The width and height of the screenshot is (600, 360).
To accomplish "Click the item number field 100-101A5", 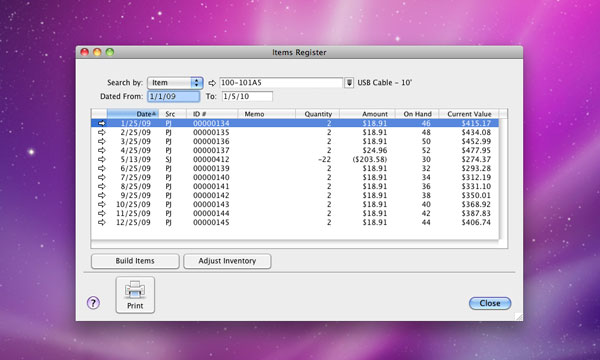I will [x=281, y=83].
